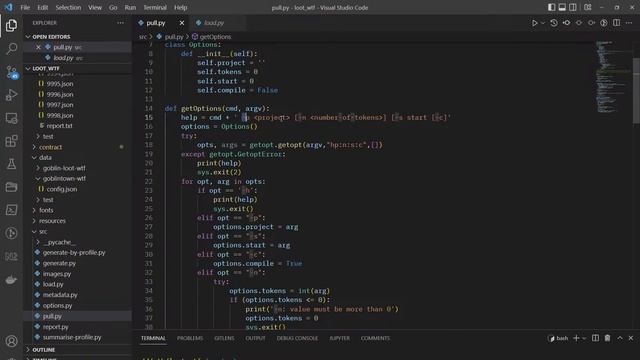Switch to the GitLens panel tab
The height and width of the screenshot is (360, 640).
click(224, 338)
